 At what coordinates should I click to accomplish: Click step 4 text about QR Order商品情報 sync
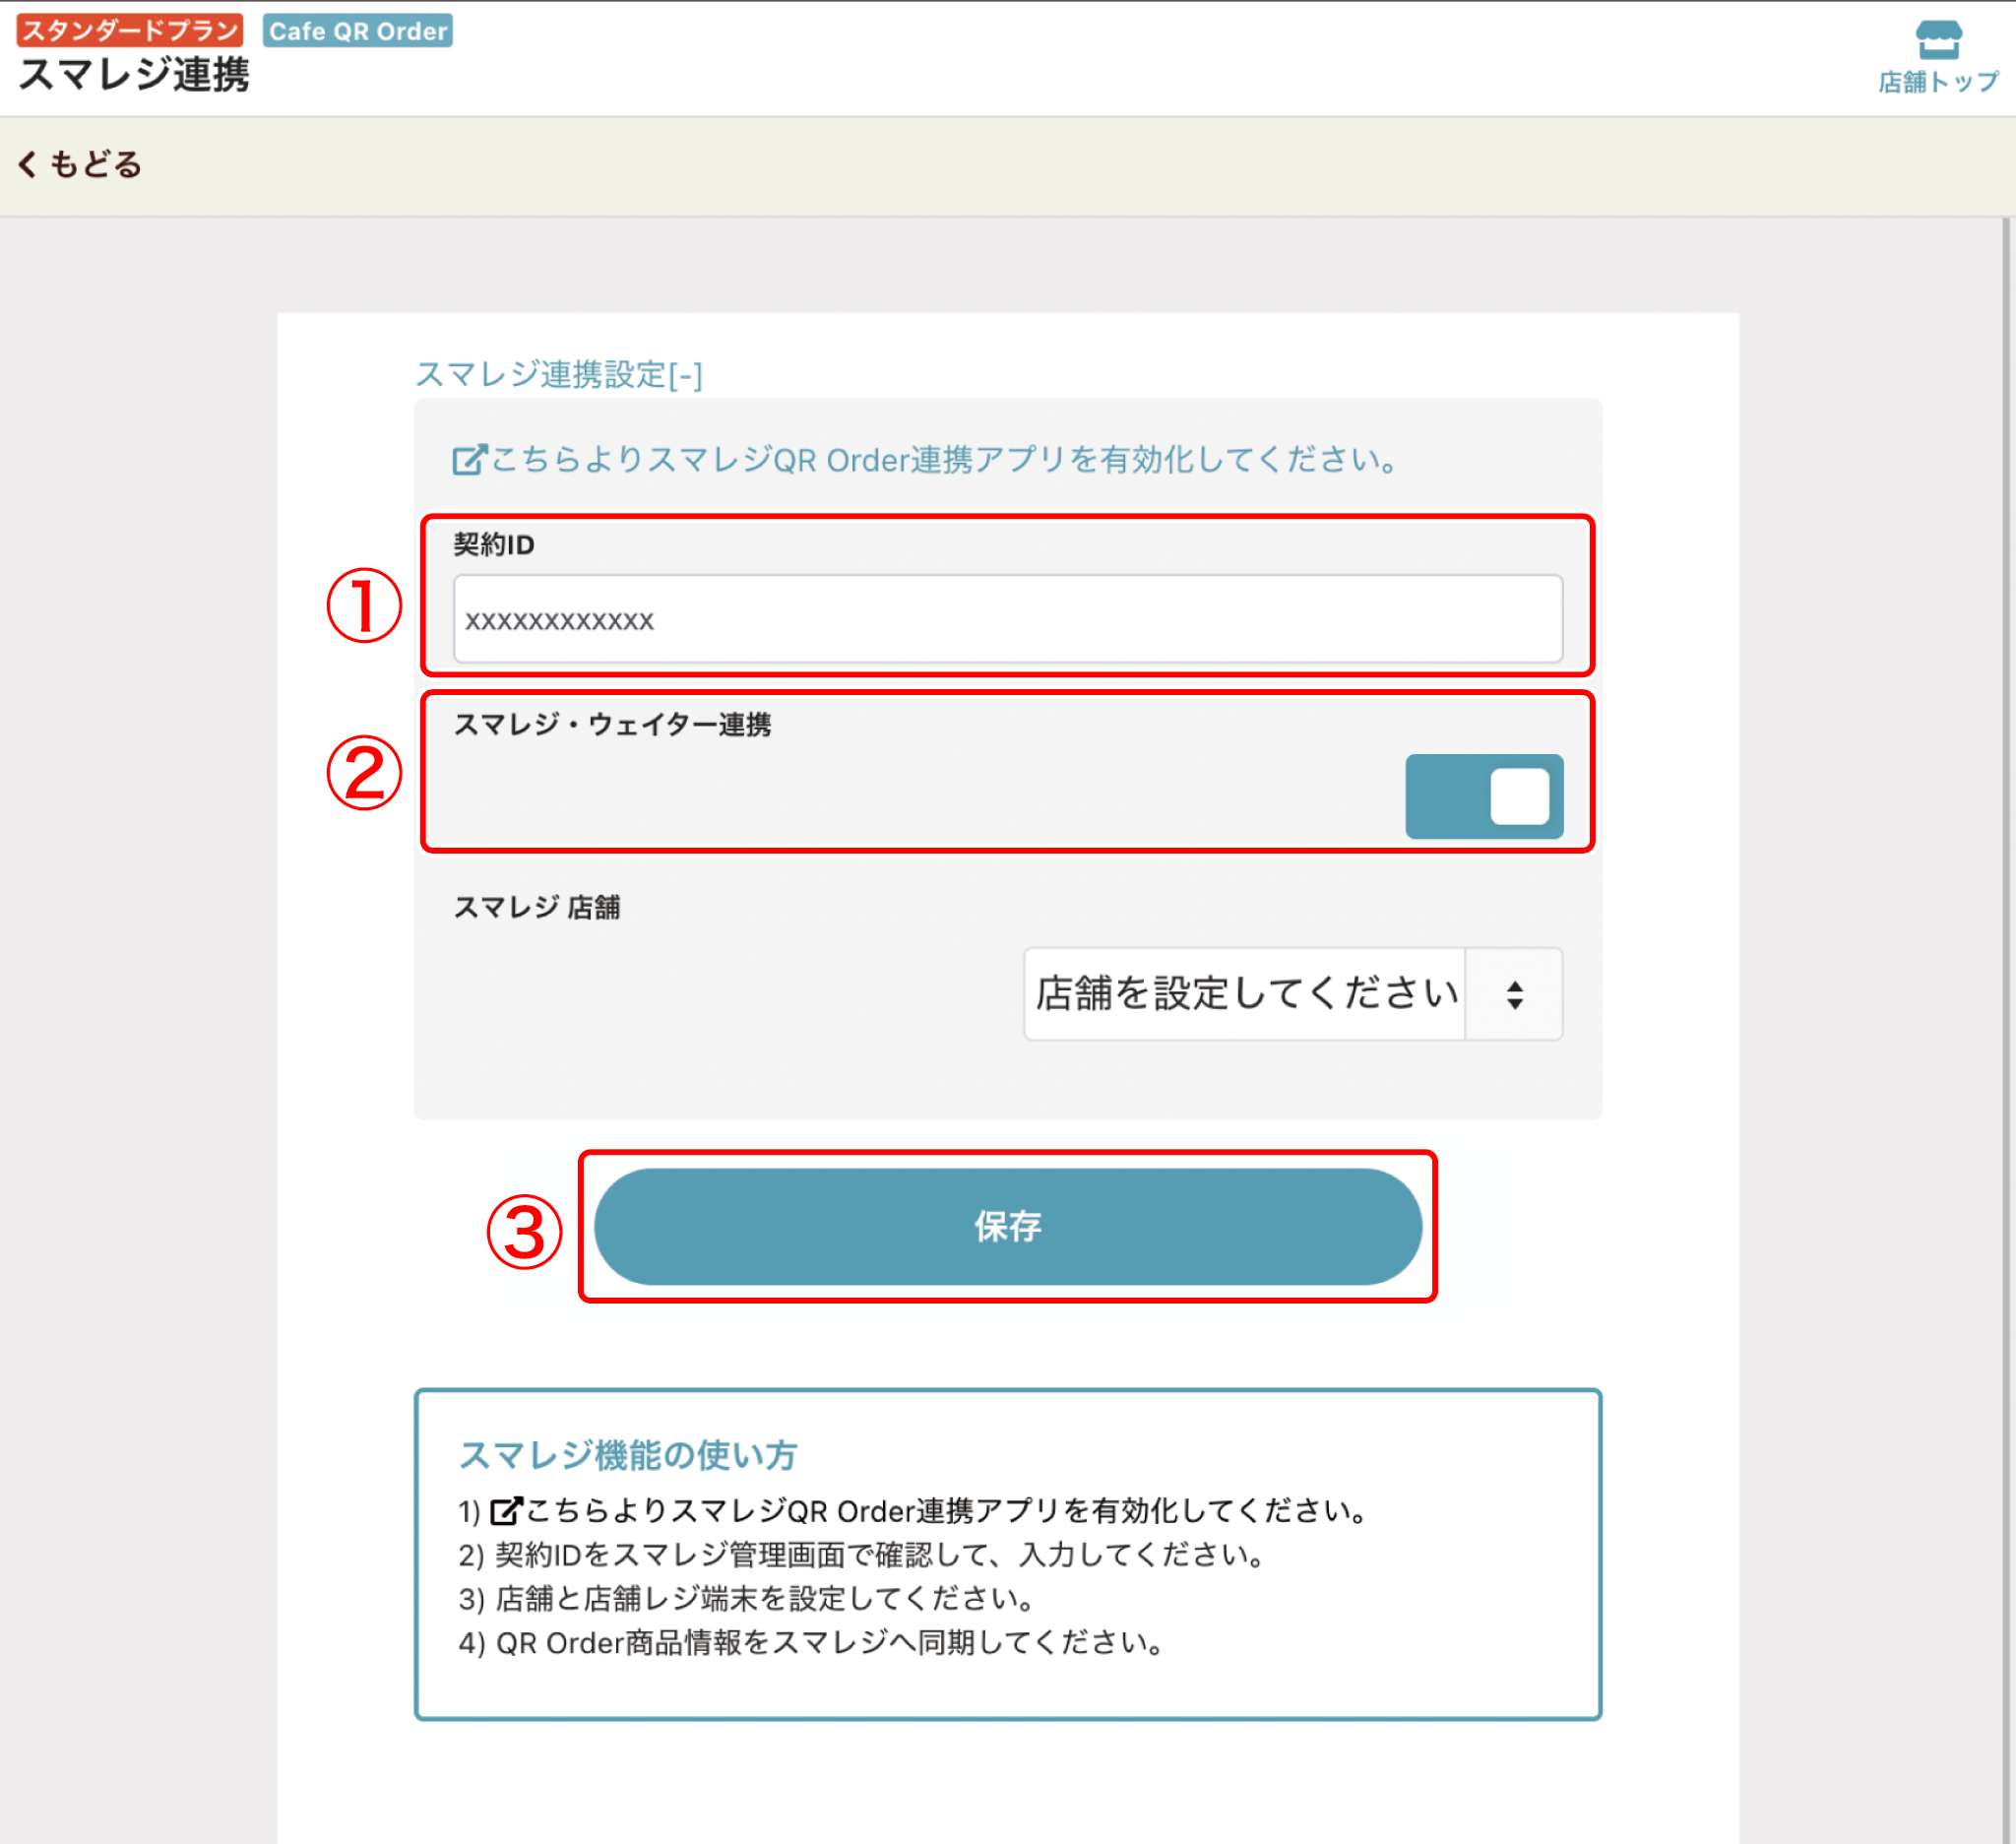[811, 1643]
